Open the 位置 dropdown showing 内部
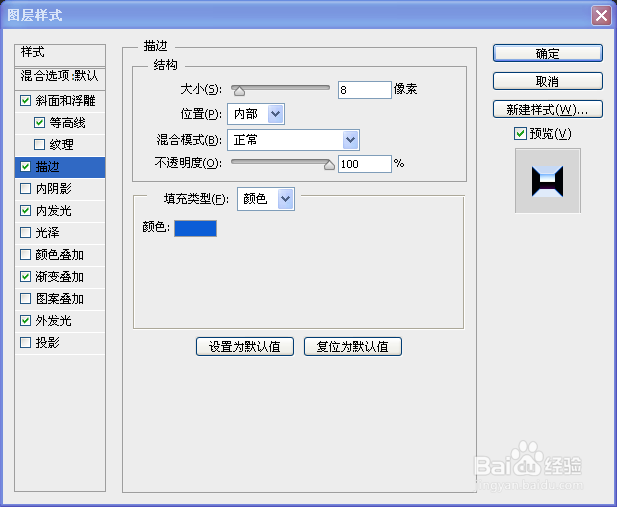Viewport: 617px width, 507px height. (256, 114)
